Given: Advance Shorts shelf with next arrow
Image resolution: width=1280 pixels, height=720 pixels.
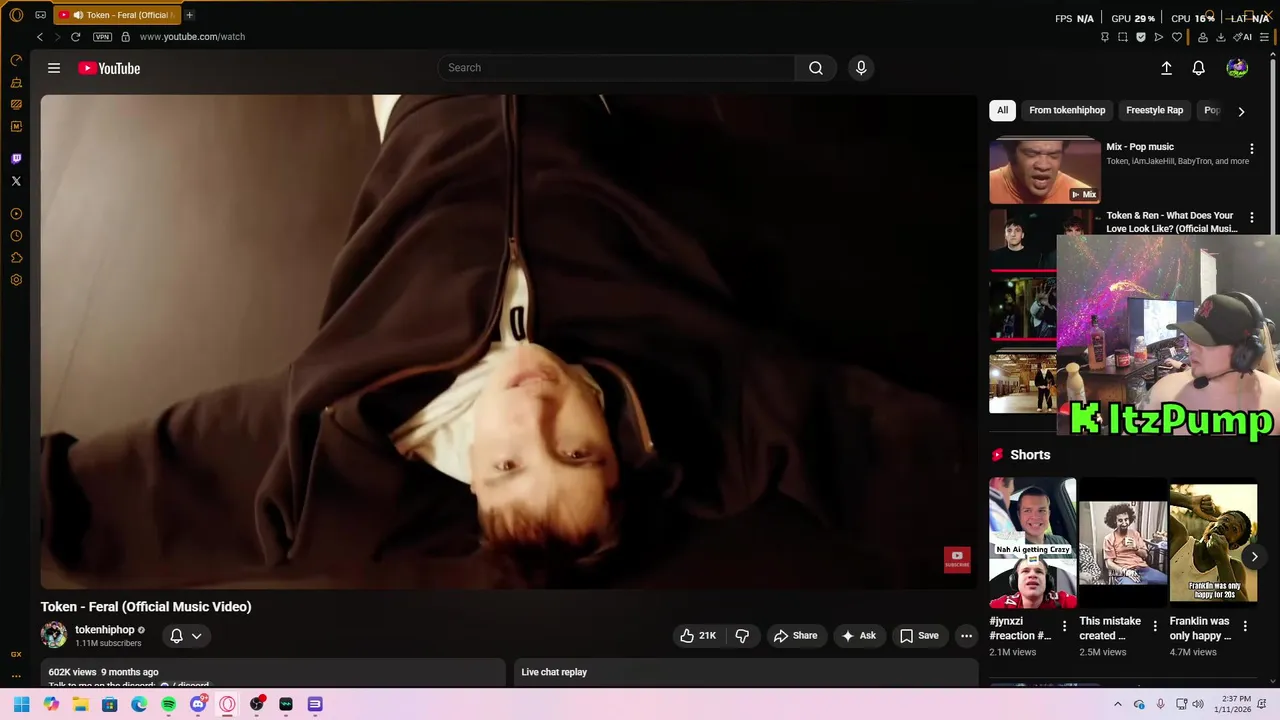Looking at the screenshot, I should click(1254, 556).
